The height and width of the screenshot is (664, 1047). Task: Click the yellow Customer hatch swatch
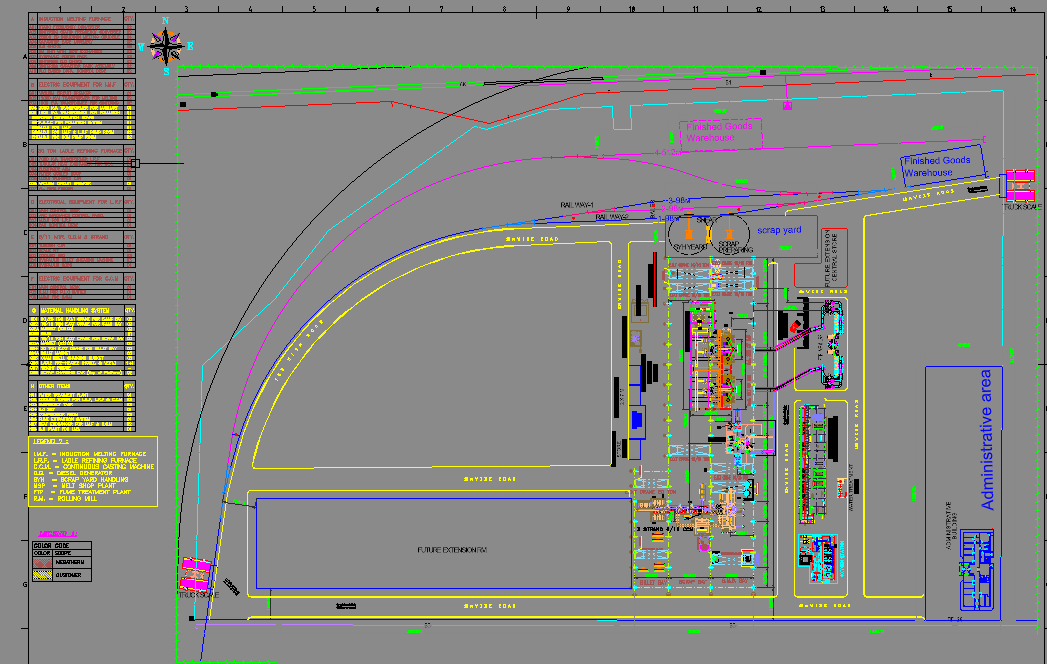point(43,576)
